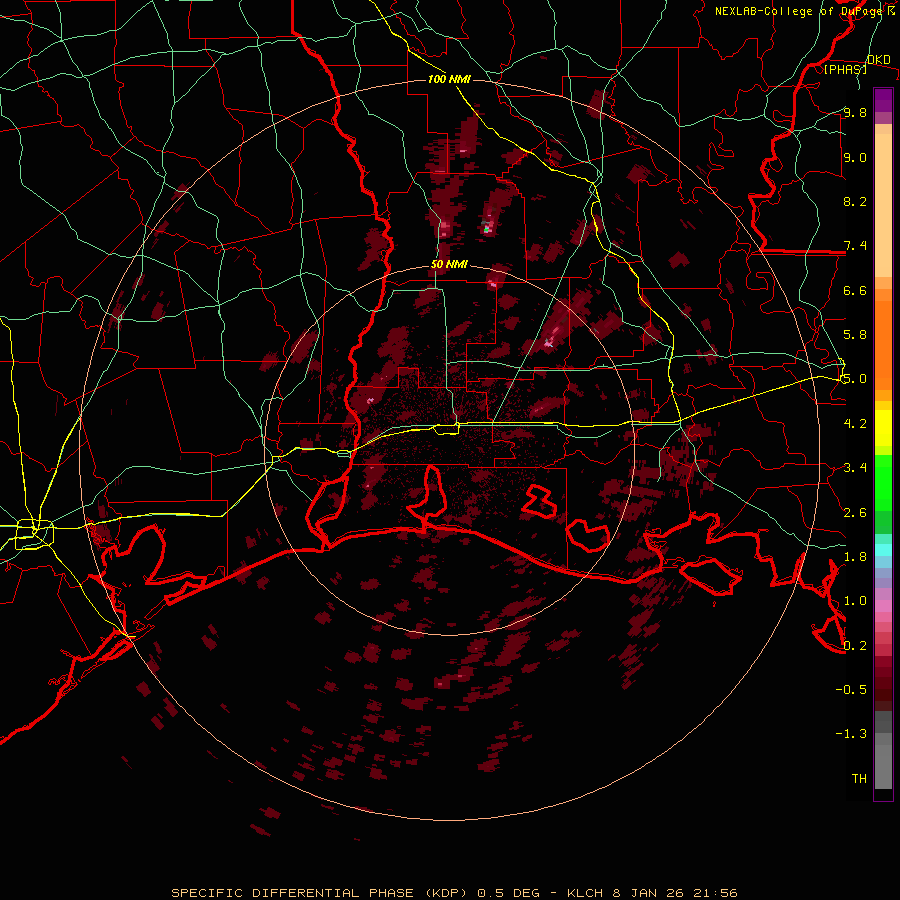900x900 pixels.
Task: Click the -1.3 color scale value
Action: pos(851,734)
